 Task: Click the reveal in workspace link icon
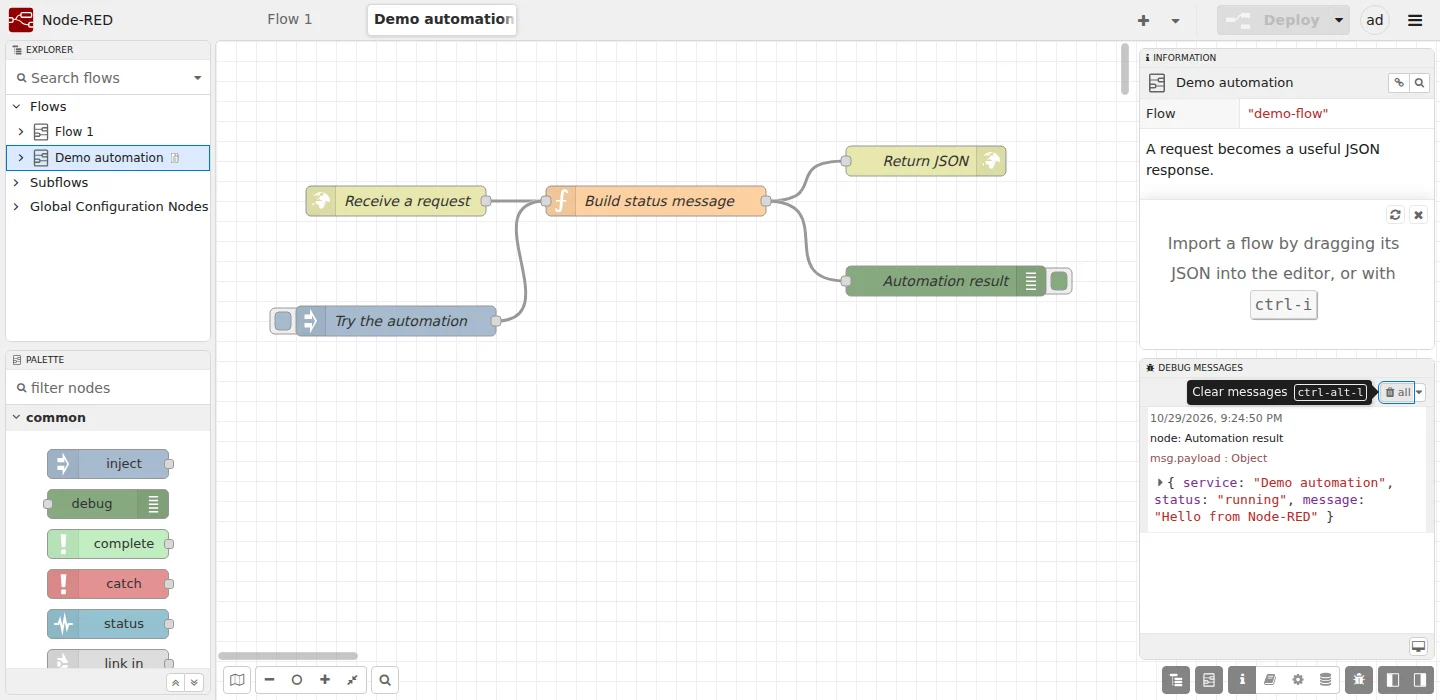(x=1399, y=83)
